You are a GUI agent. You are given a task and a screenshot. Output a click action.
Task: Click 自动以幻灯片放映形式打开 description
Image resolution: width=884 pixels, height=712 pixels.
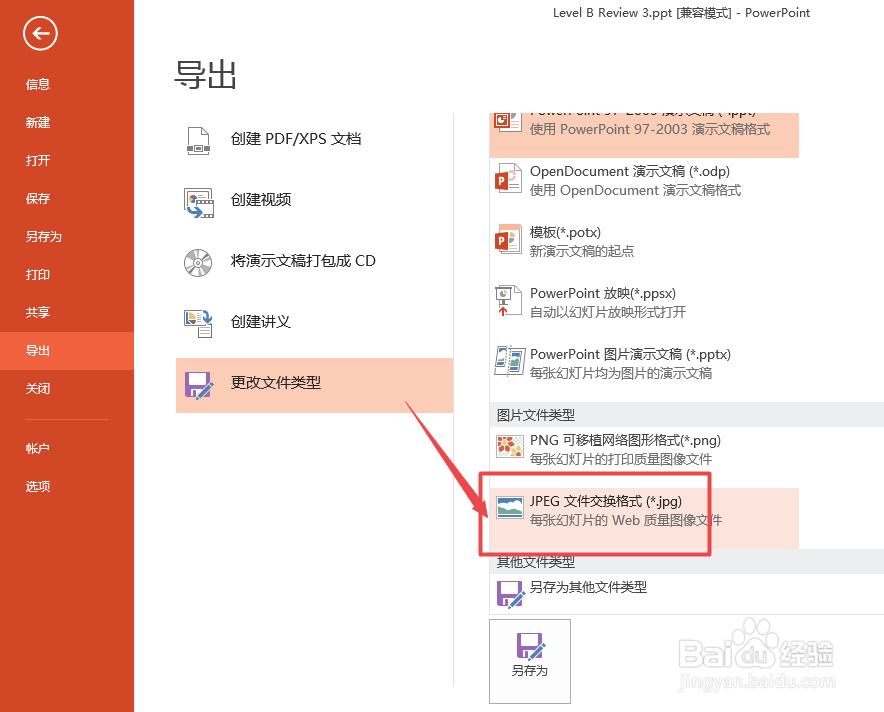click(608, 312)
